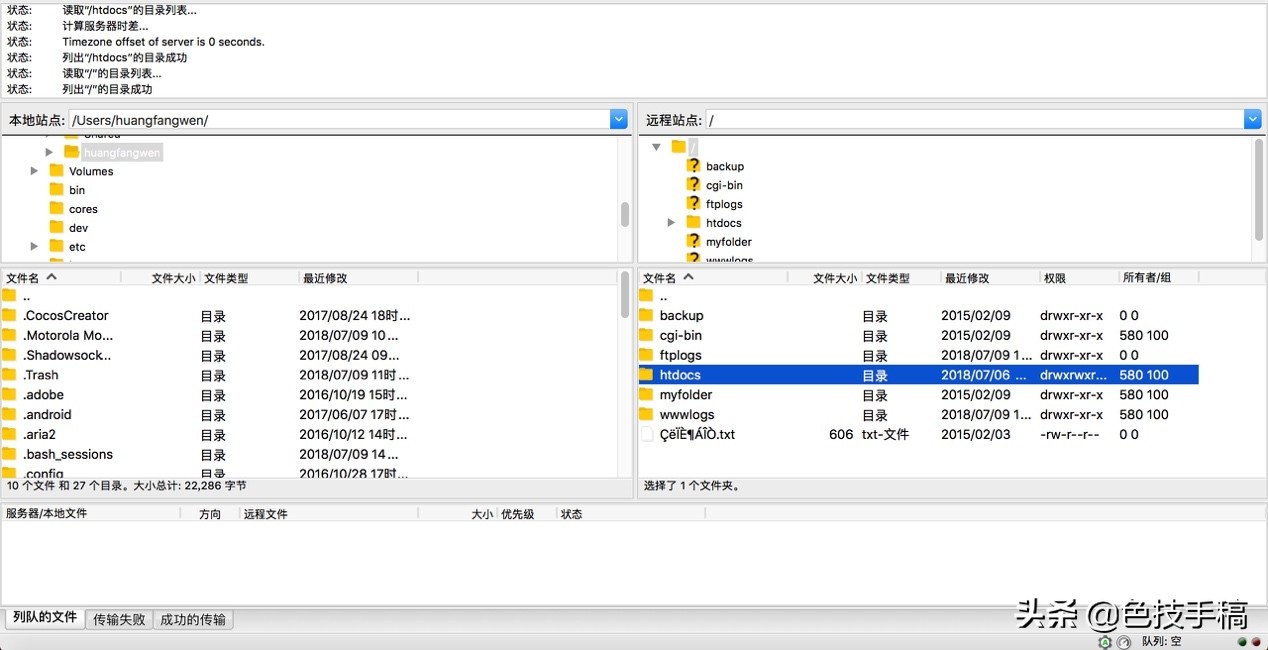The height and width of the screenshot is (650, 1268).
Task: Switch to 列队的文件 tab
Action: click(44, 618)
